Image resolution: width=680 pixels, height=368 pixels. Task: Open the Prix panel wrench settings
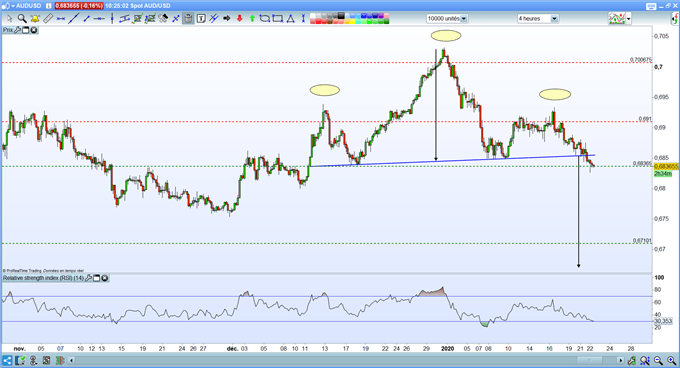pos(18,30)
